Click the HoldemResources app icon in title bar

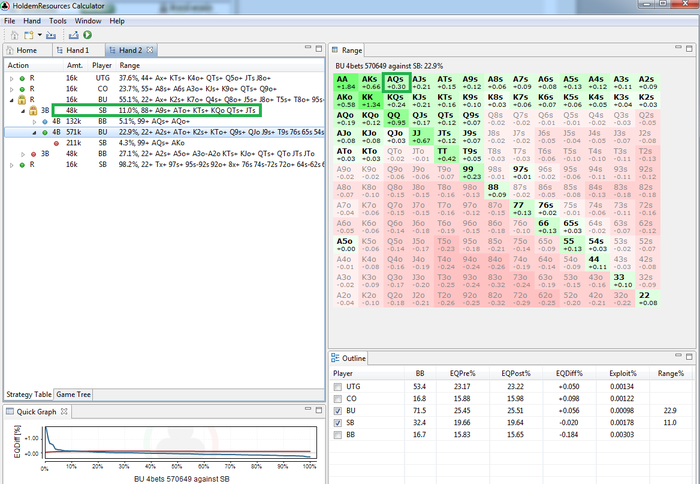click(6, 6)
